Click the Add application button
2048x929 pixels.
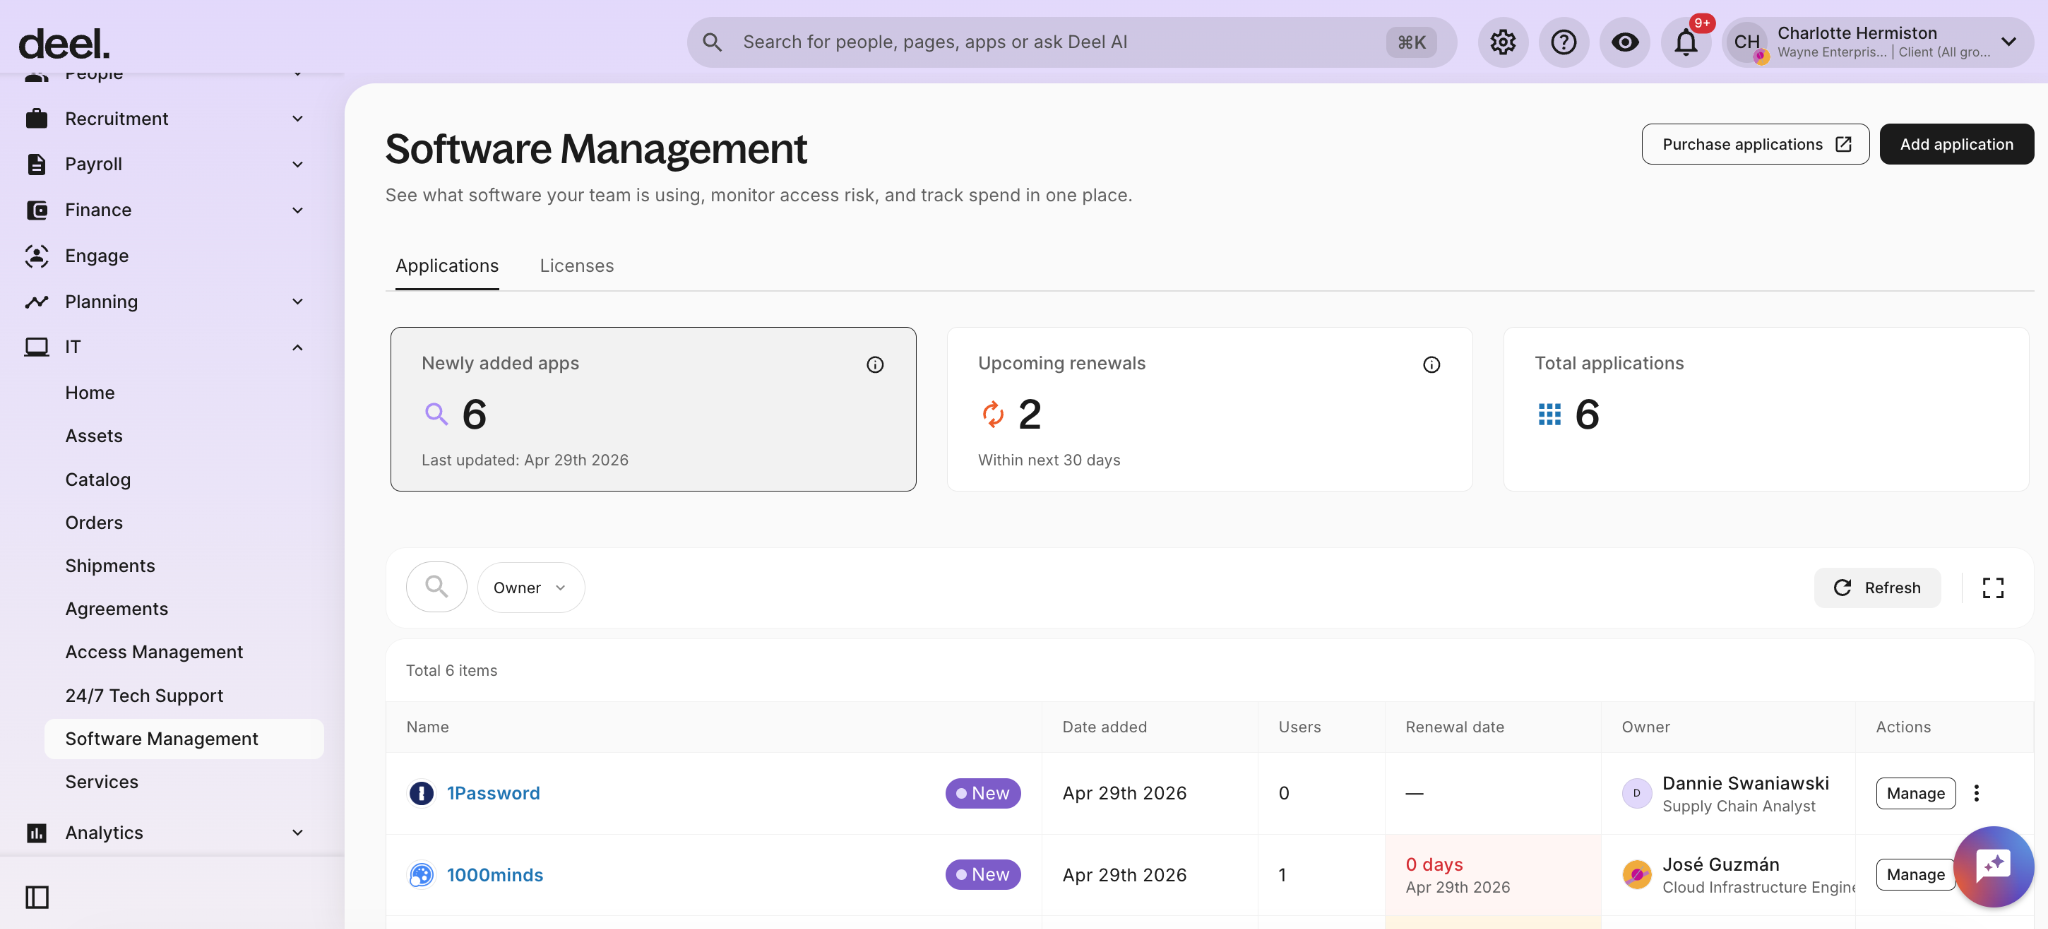click(x=1956, y=144)
